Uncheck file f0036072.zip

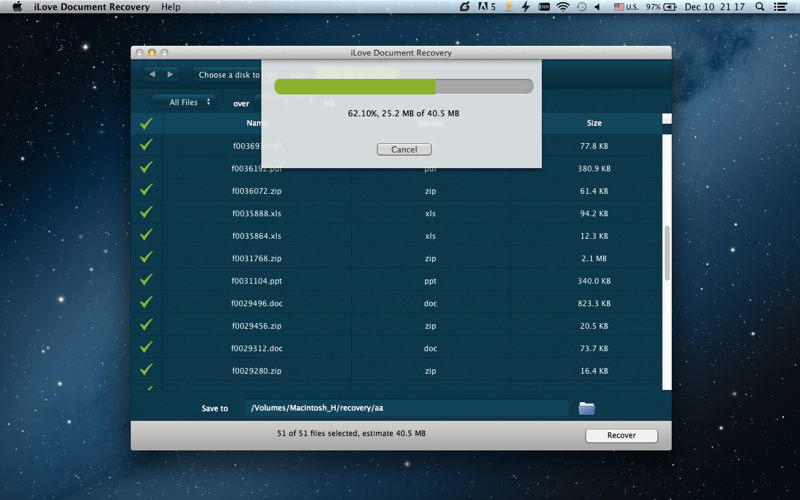(x=146, y=190)
